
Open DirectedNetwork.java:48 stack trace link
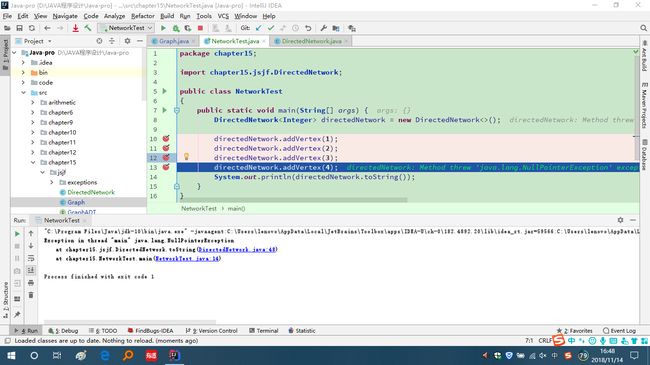[x=237, y=249]
